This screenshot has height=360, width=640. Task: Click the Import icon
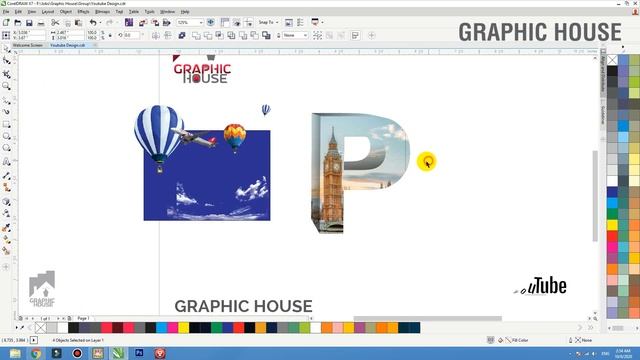click(143, 23)
